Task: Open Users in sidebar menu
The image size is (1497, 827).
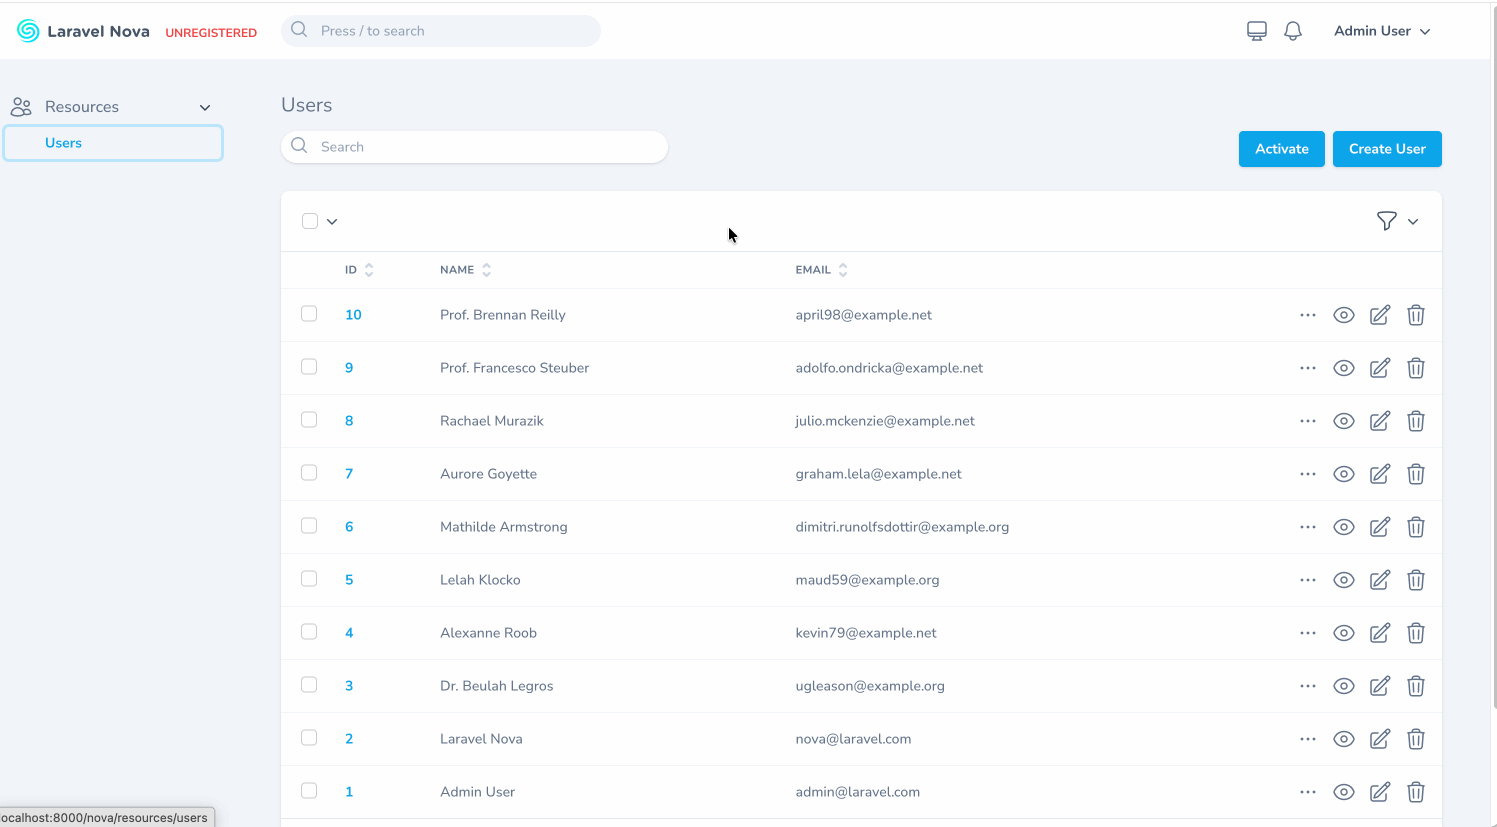Action: [113, 143]
